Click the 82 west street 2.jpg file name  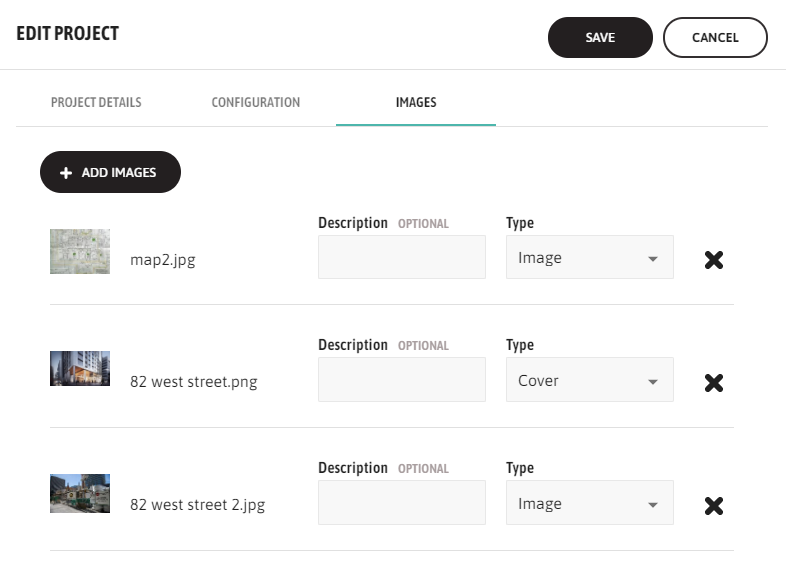point(197,505)
